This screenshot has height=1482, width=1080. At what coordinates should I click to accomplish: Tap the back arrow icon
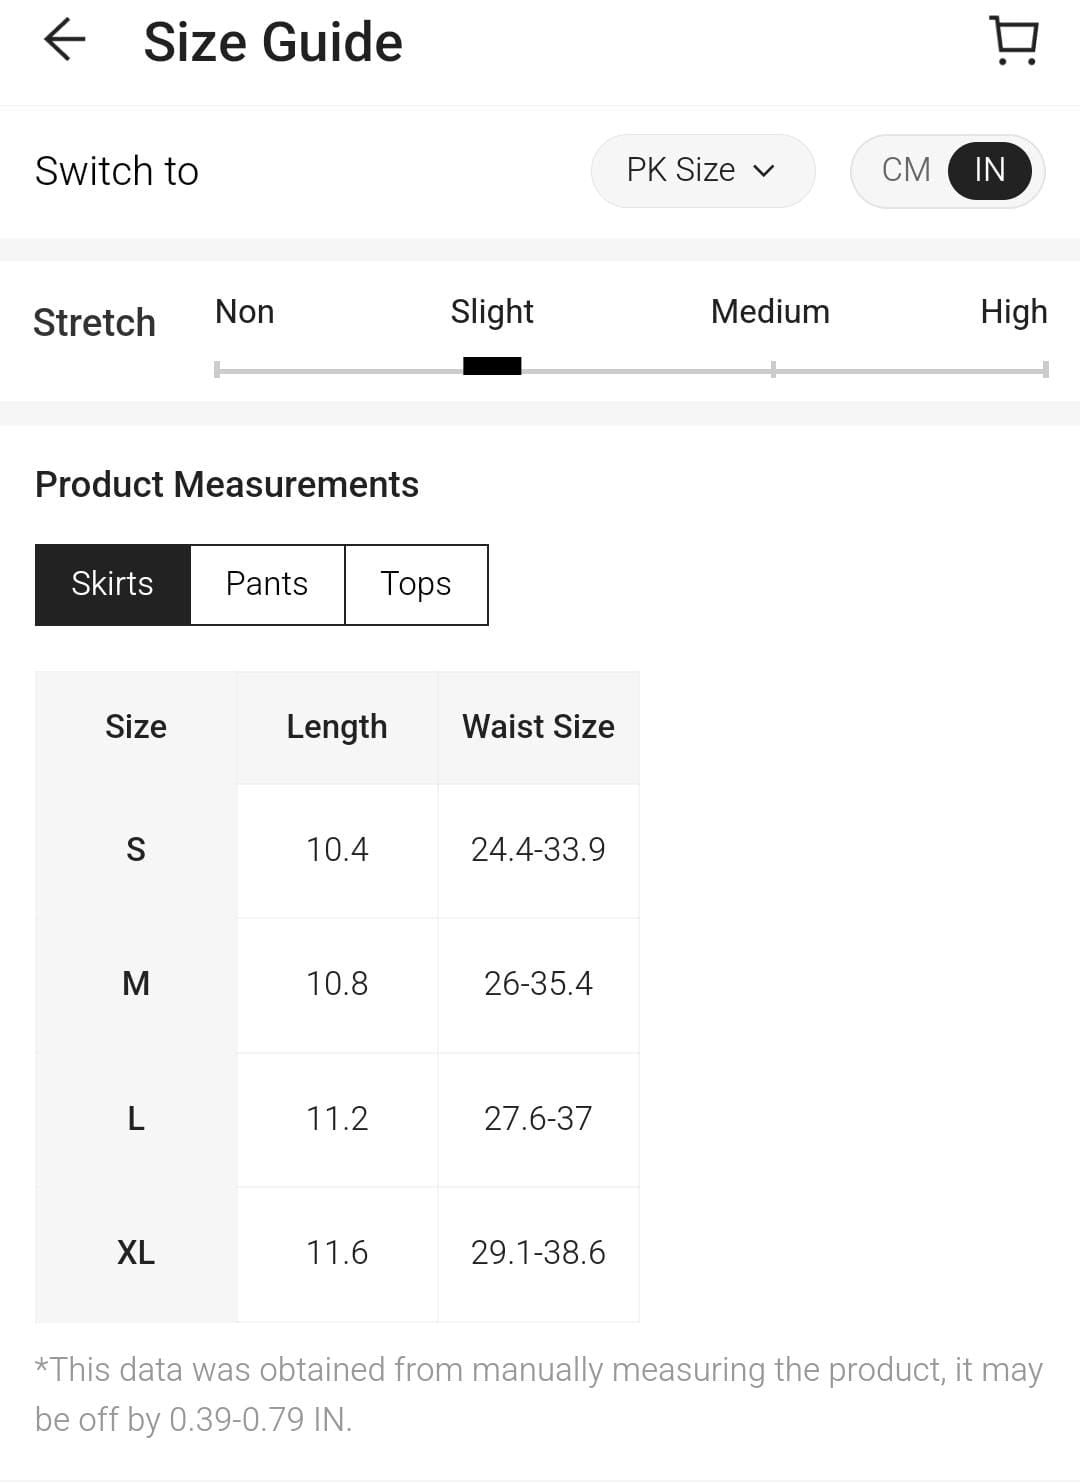tap(65, 41)
